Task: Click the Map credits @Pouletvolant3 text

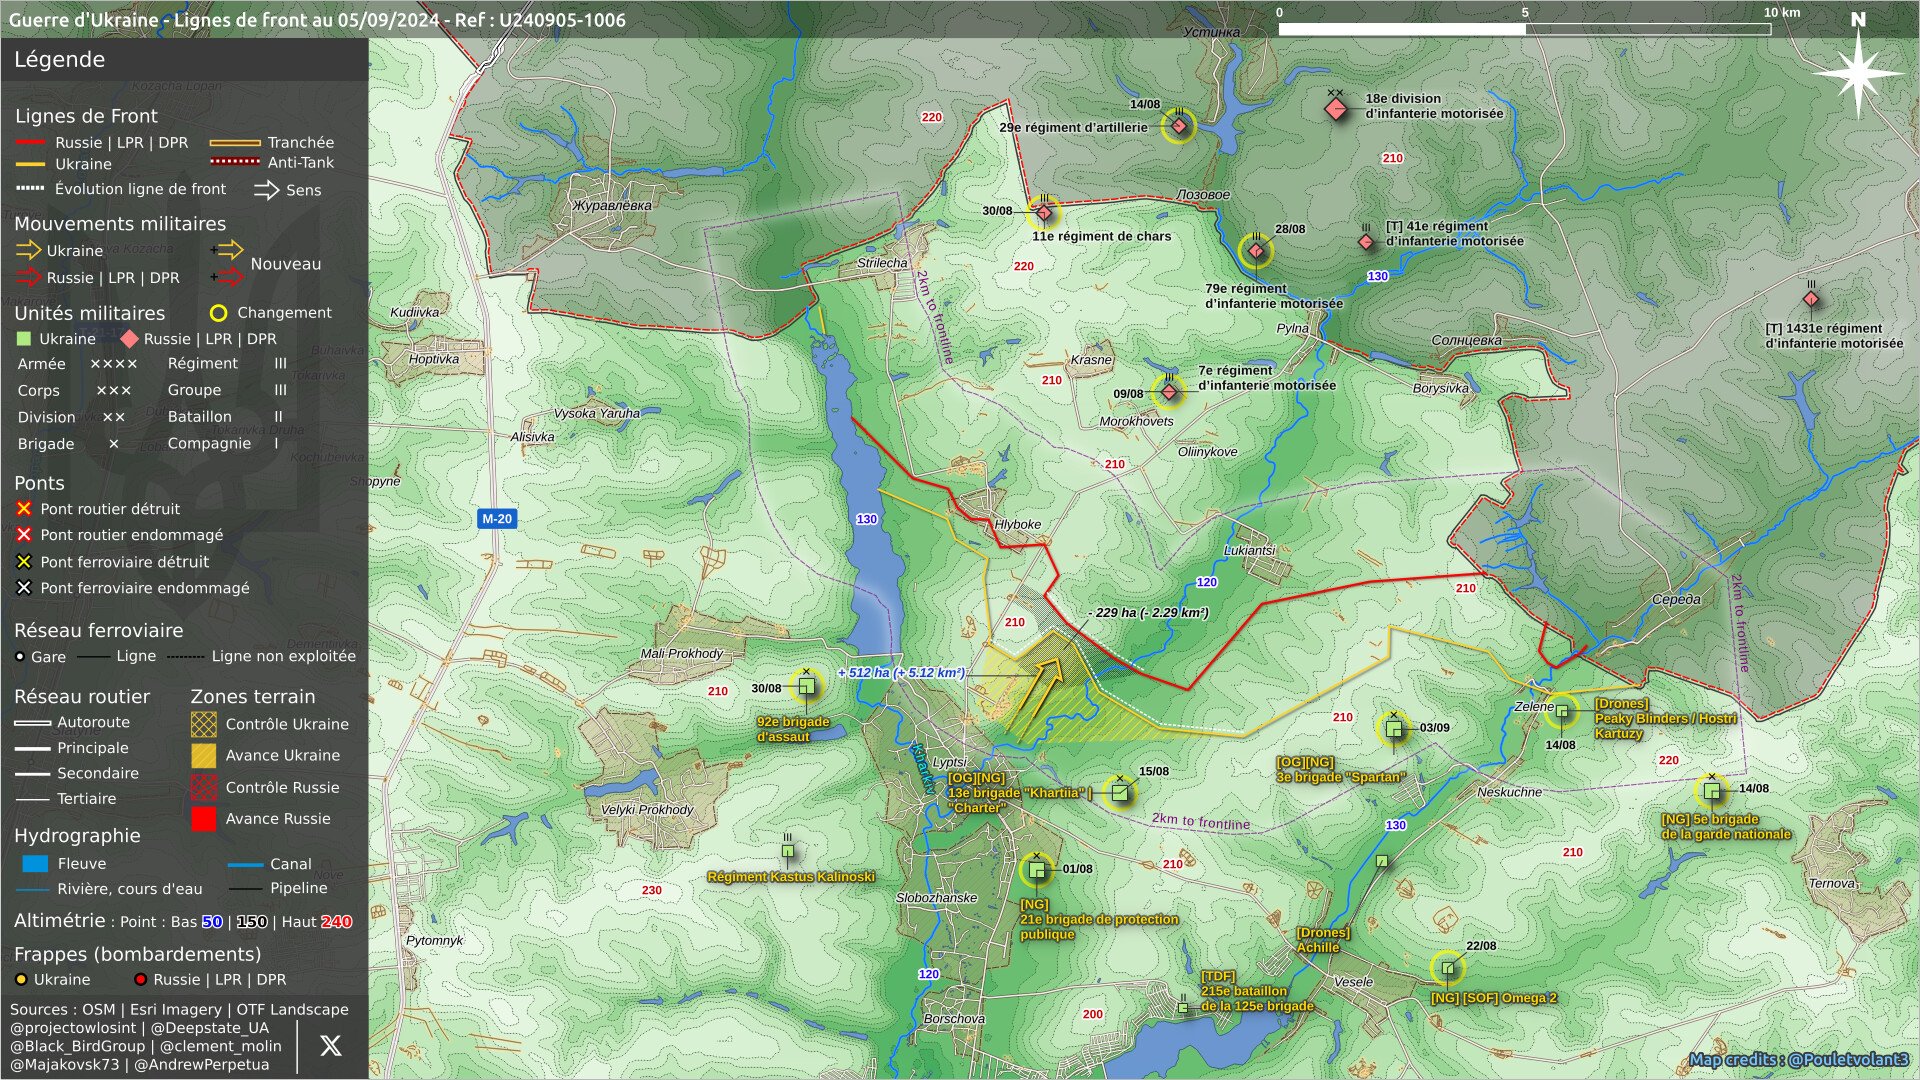Action: coord(1798,1060)
